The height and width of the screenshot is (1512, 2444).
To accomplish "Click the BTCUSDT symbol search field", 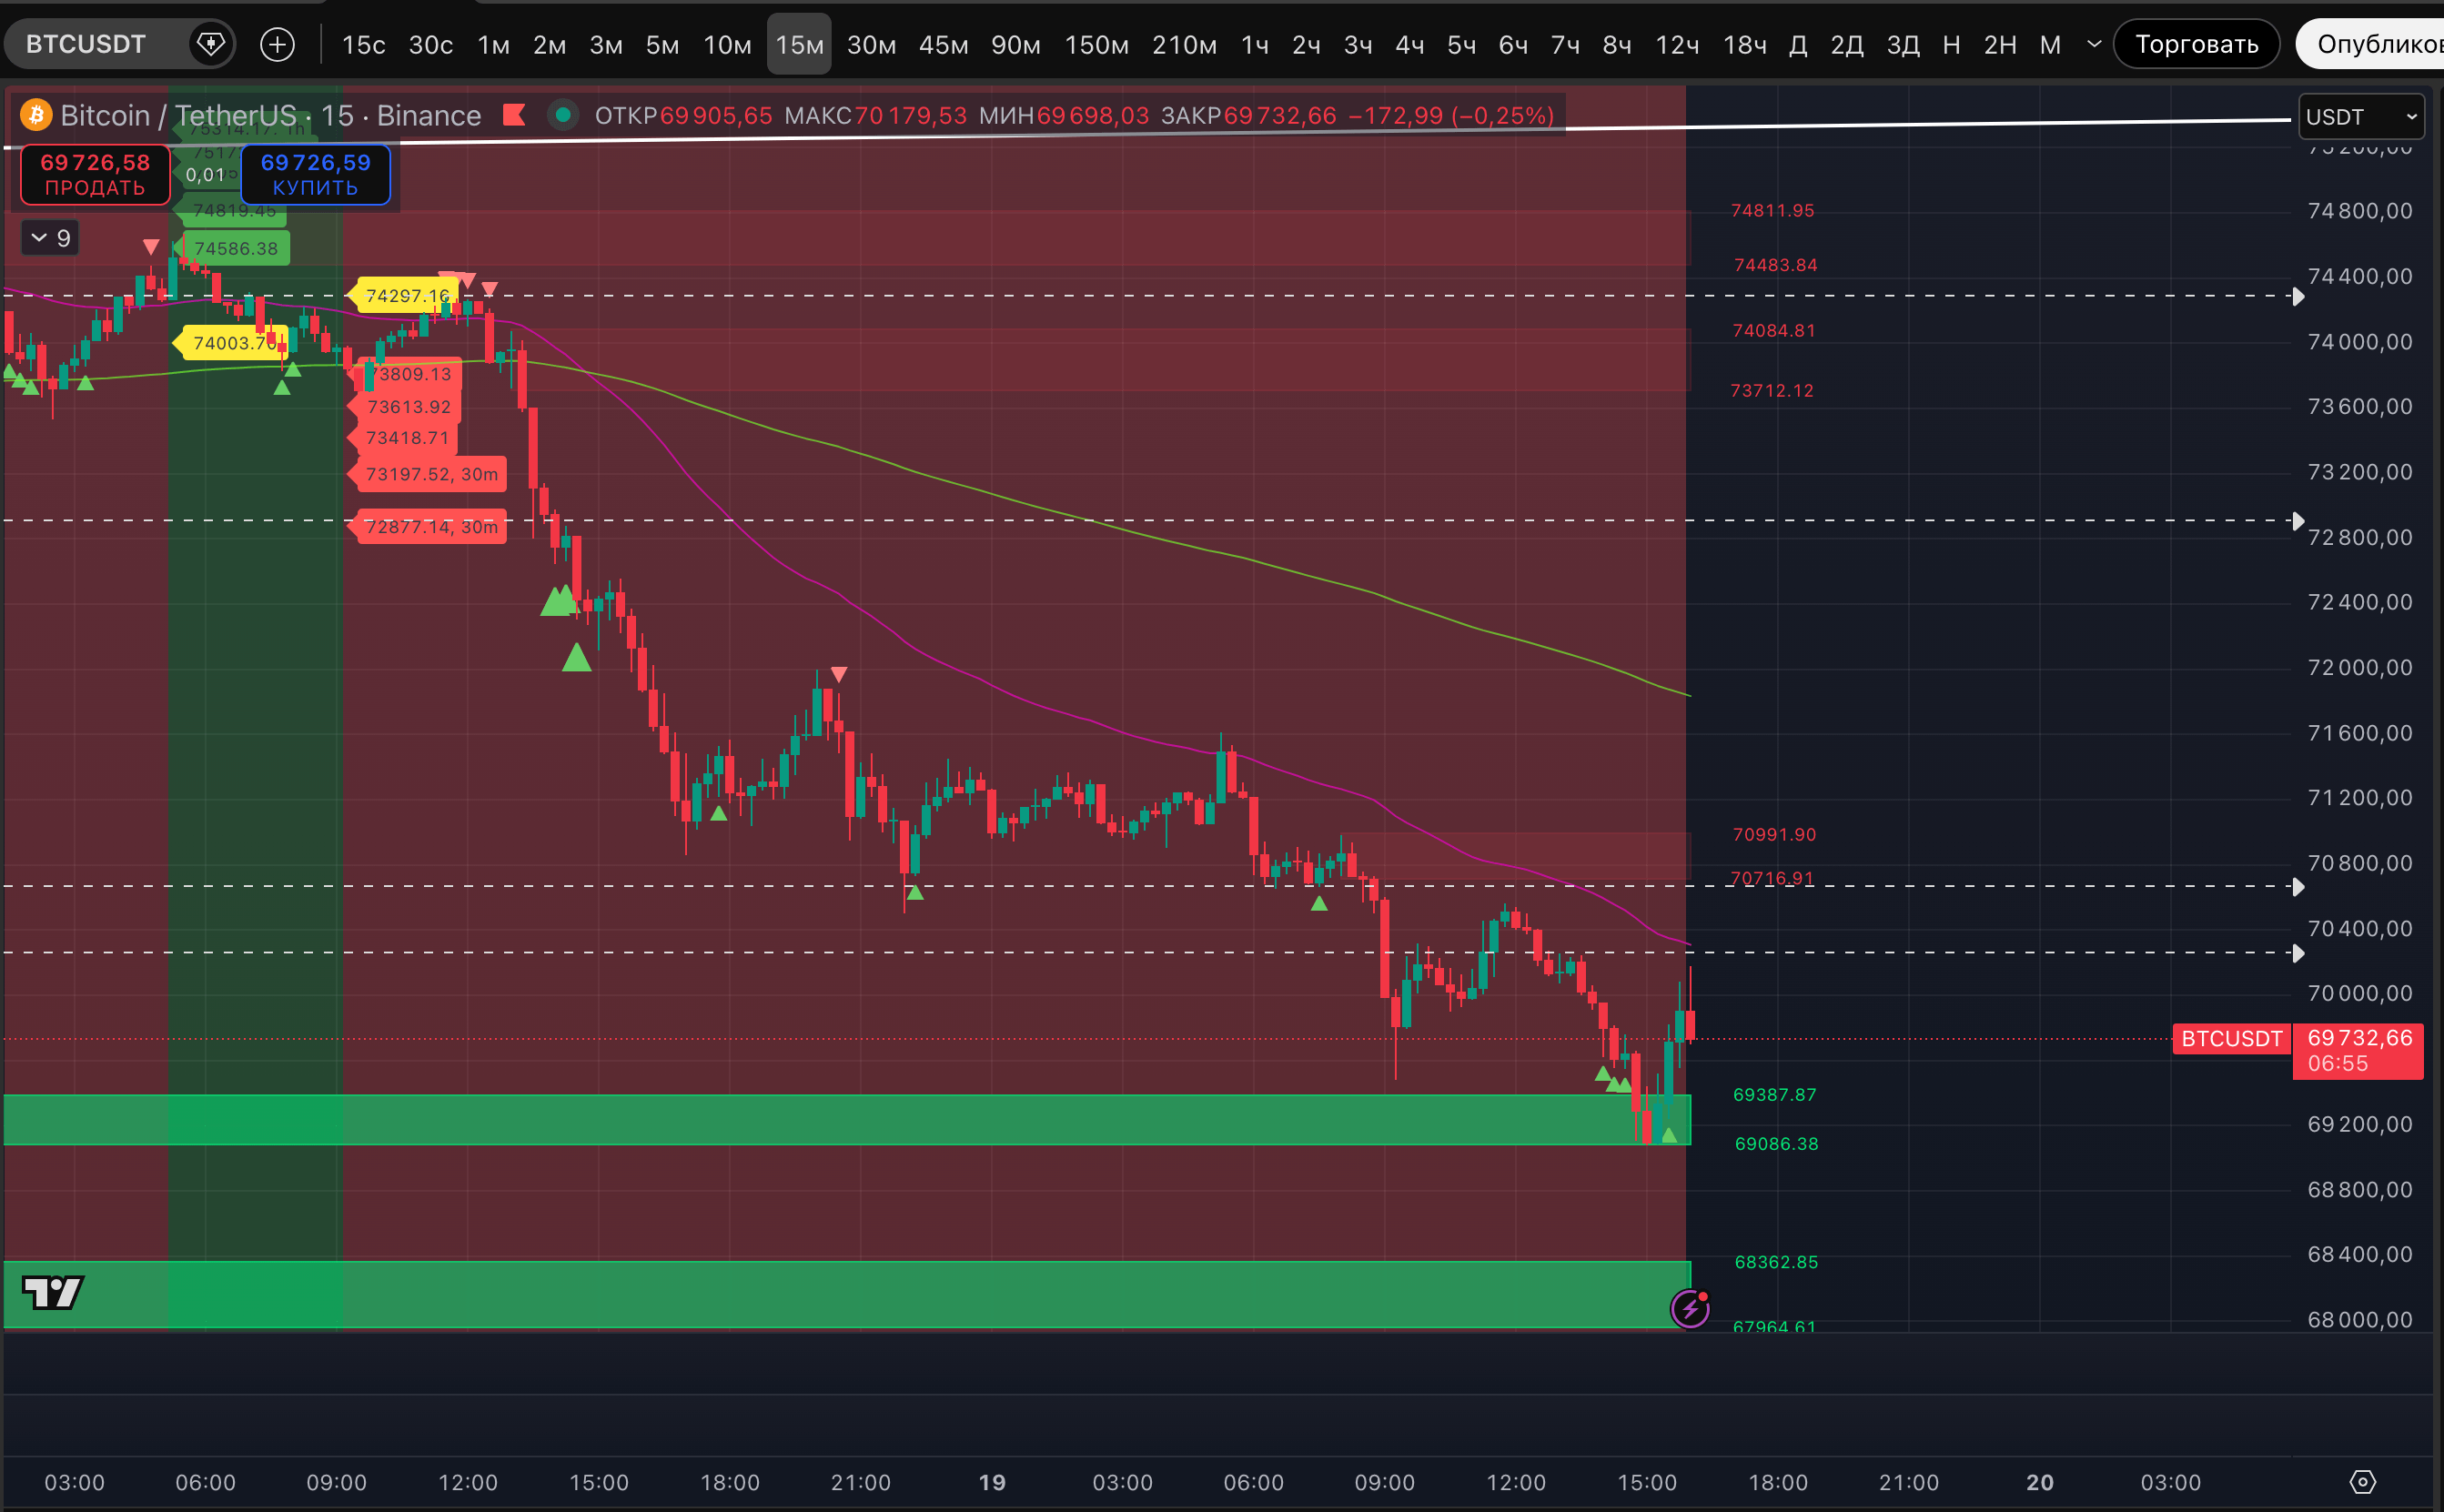I will click(86, 44).
